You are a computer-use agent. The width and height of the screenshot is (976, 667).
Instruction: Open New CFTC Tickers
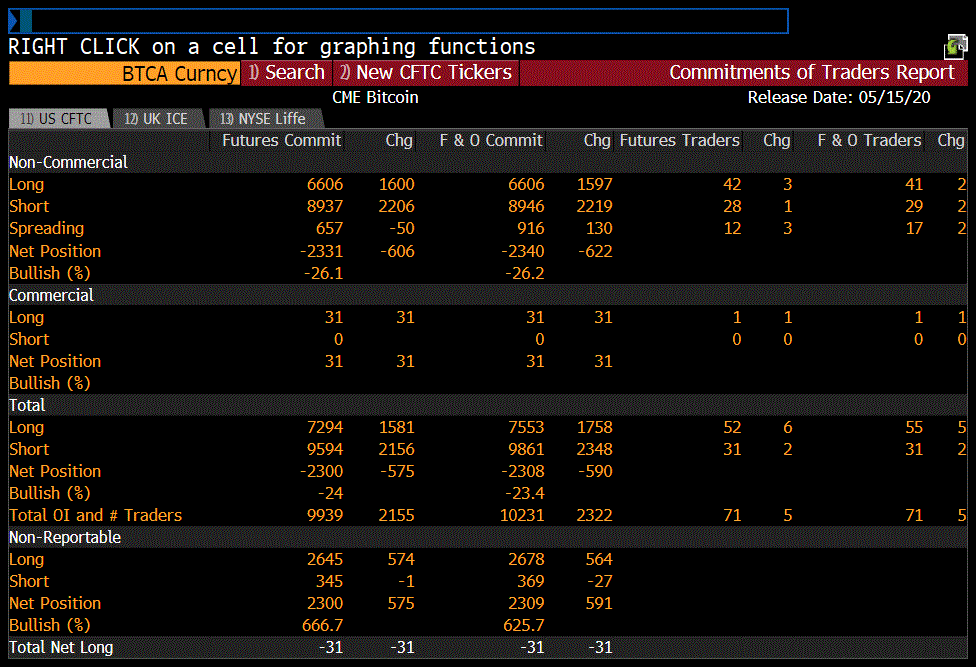click(x=425, y=73)
